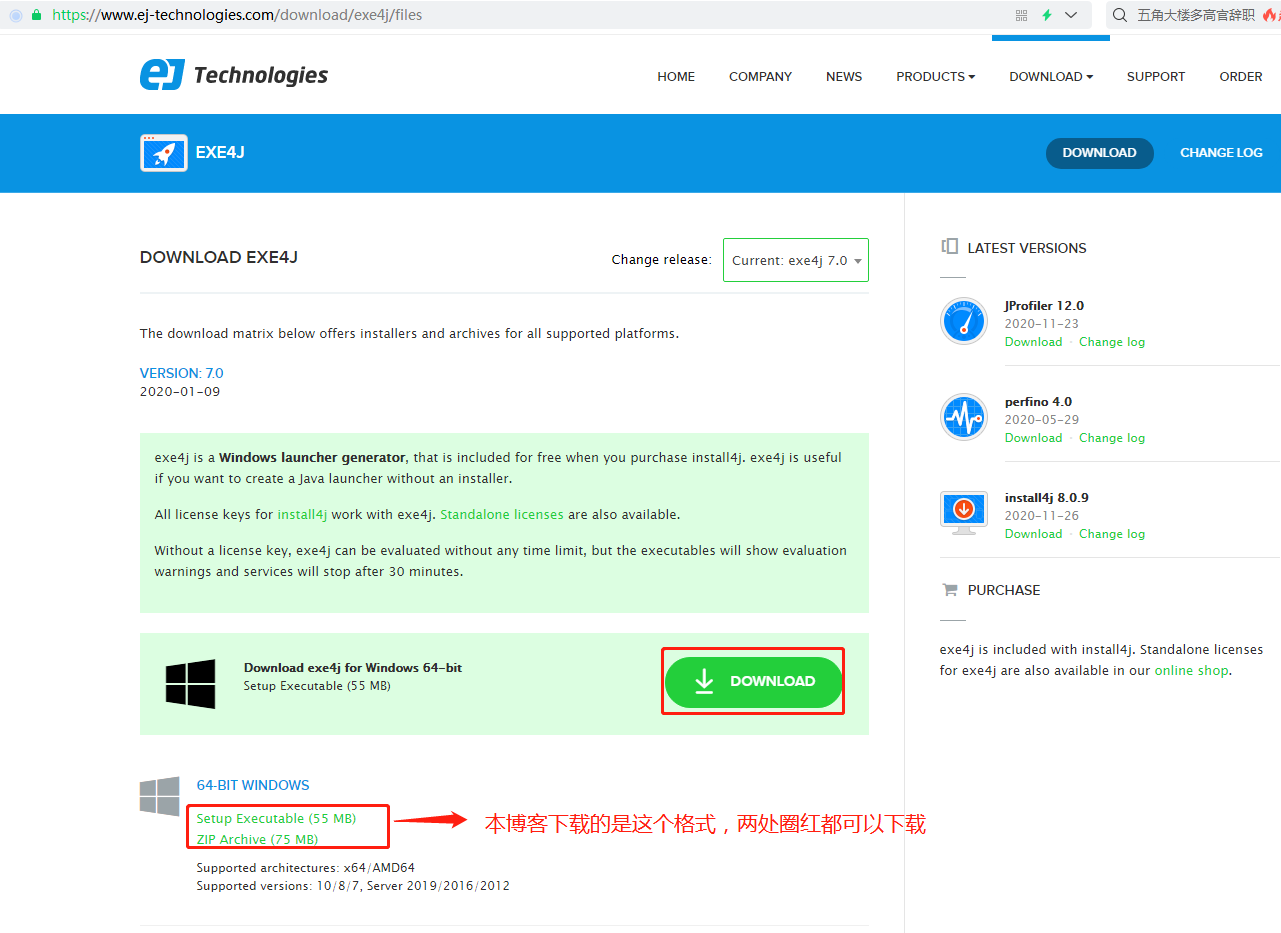Open the SUPPORT page
Image resolution: width=1281 pixels, height=933 pixels.
tap(1156, 76)
